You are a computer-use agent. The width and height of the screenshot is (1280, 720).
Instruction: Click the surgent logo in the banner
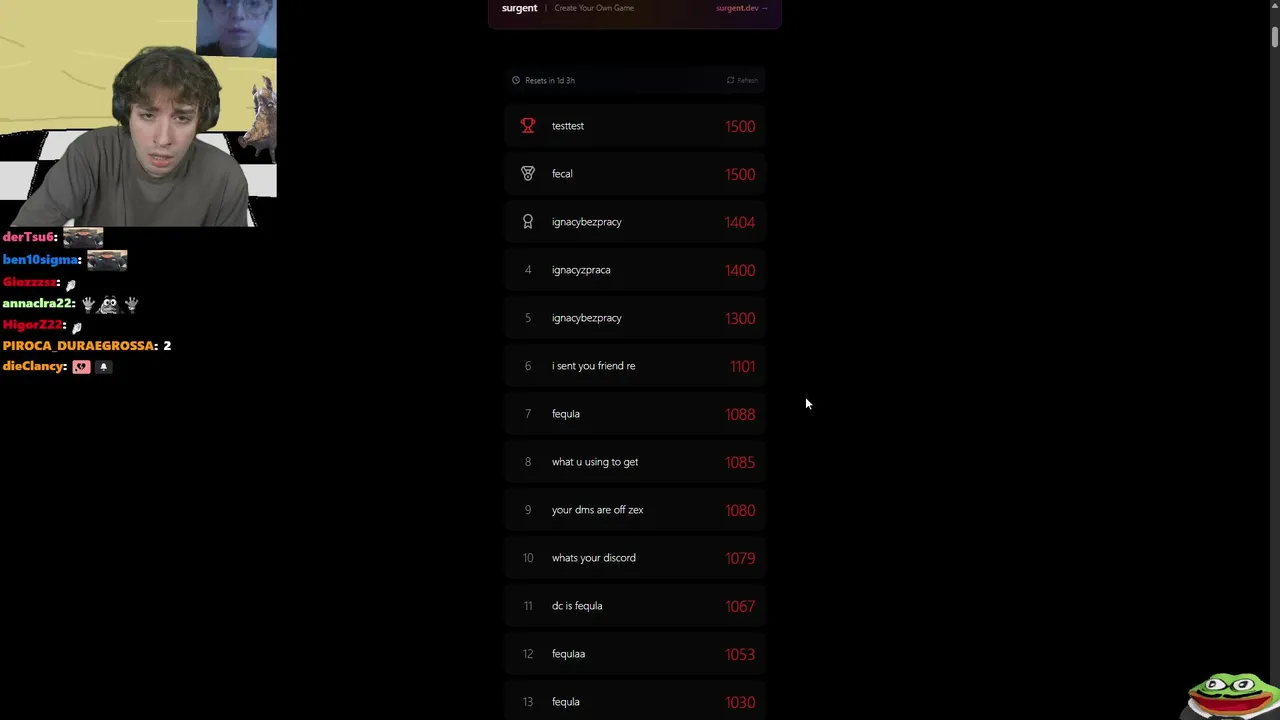(x=519, y=8)
